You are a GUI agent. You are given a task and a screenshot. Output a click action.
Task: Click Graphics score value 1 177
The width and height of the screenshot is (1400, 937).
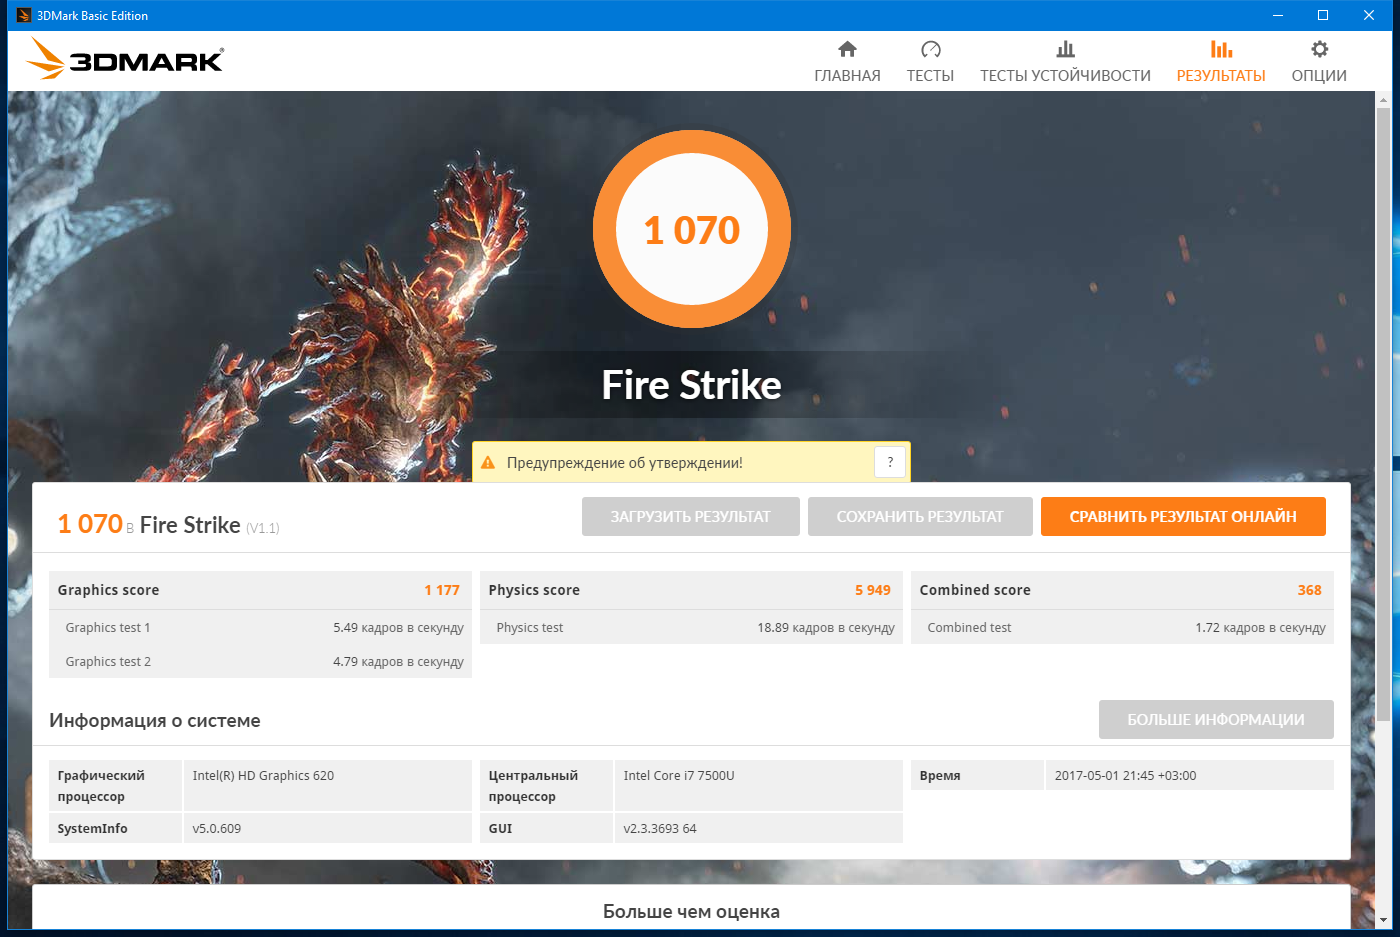tap(442, 590)
